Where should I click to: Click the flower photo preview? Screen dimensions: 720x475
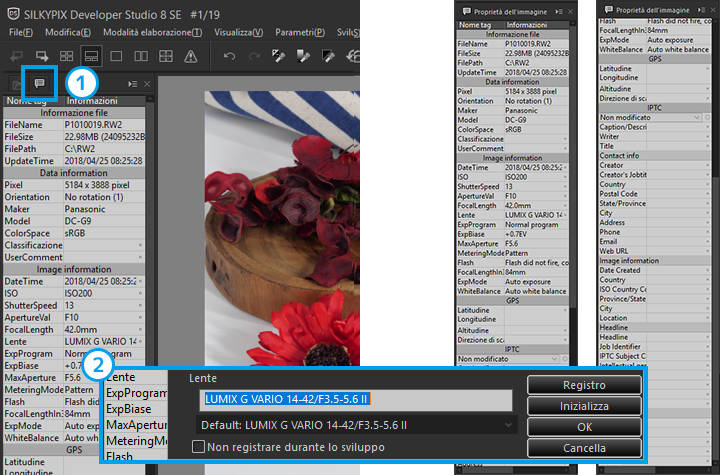click(x=282, y=228)
